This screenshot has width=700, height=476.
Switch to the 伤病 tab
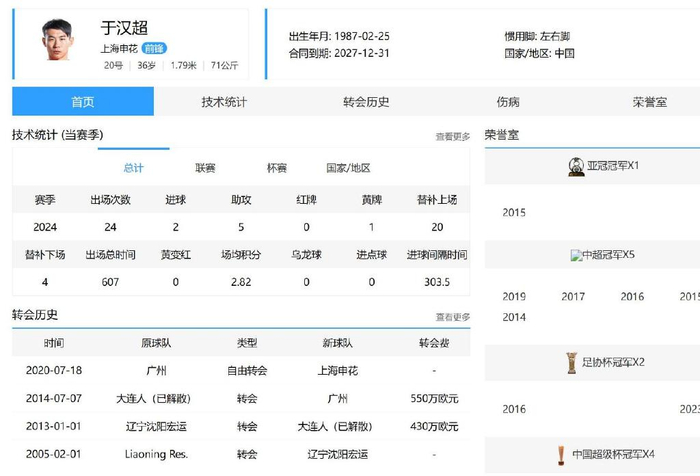[x=508, y=102]
